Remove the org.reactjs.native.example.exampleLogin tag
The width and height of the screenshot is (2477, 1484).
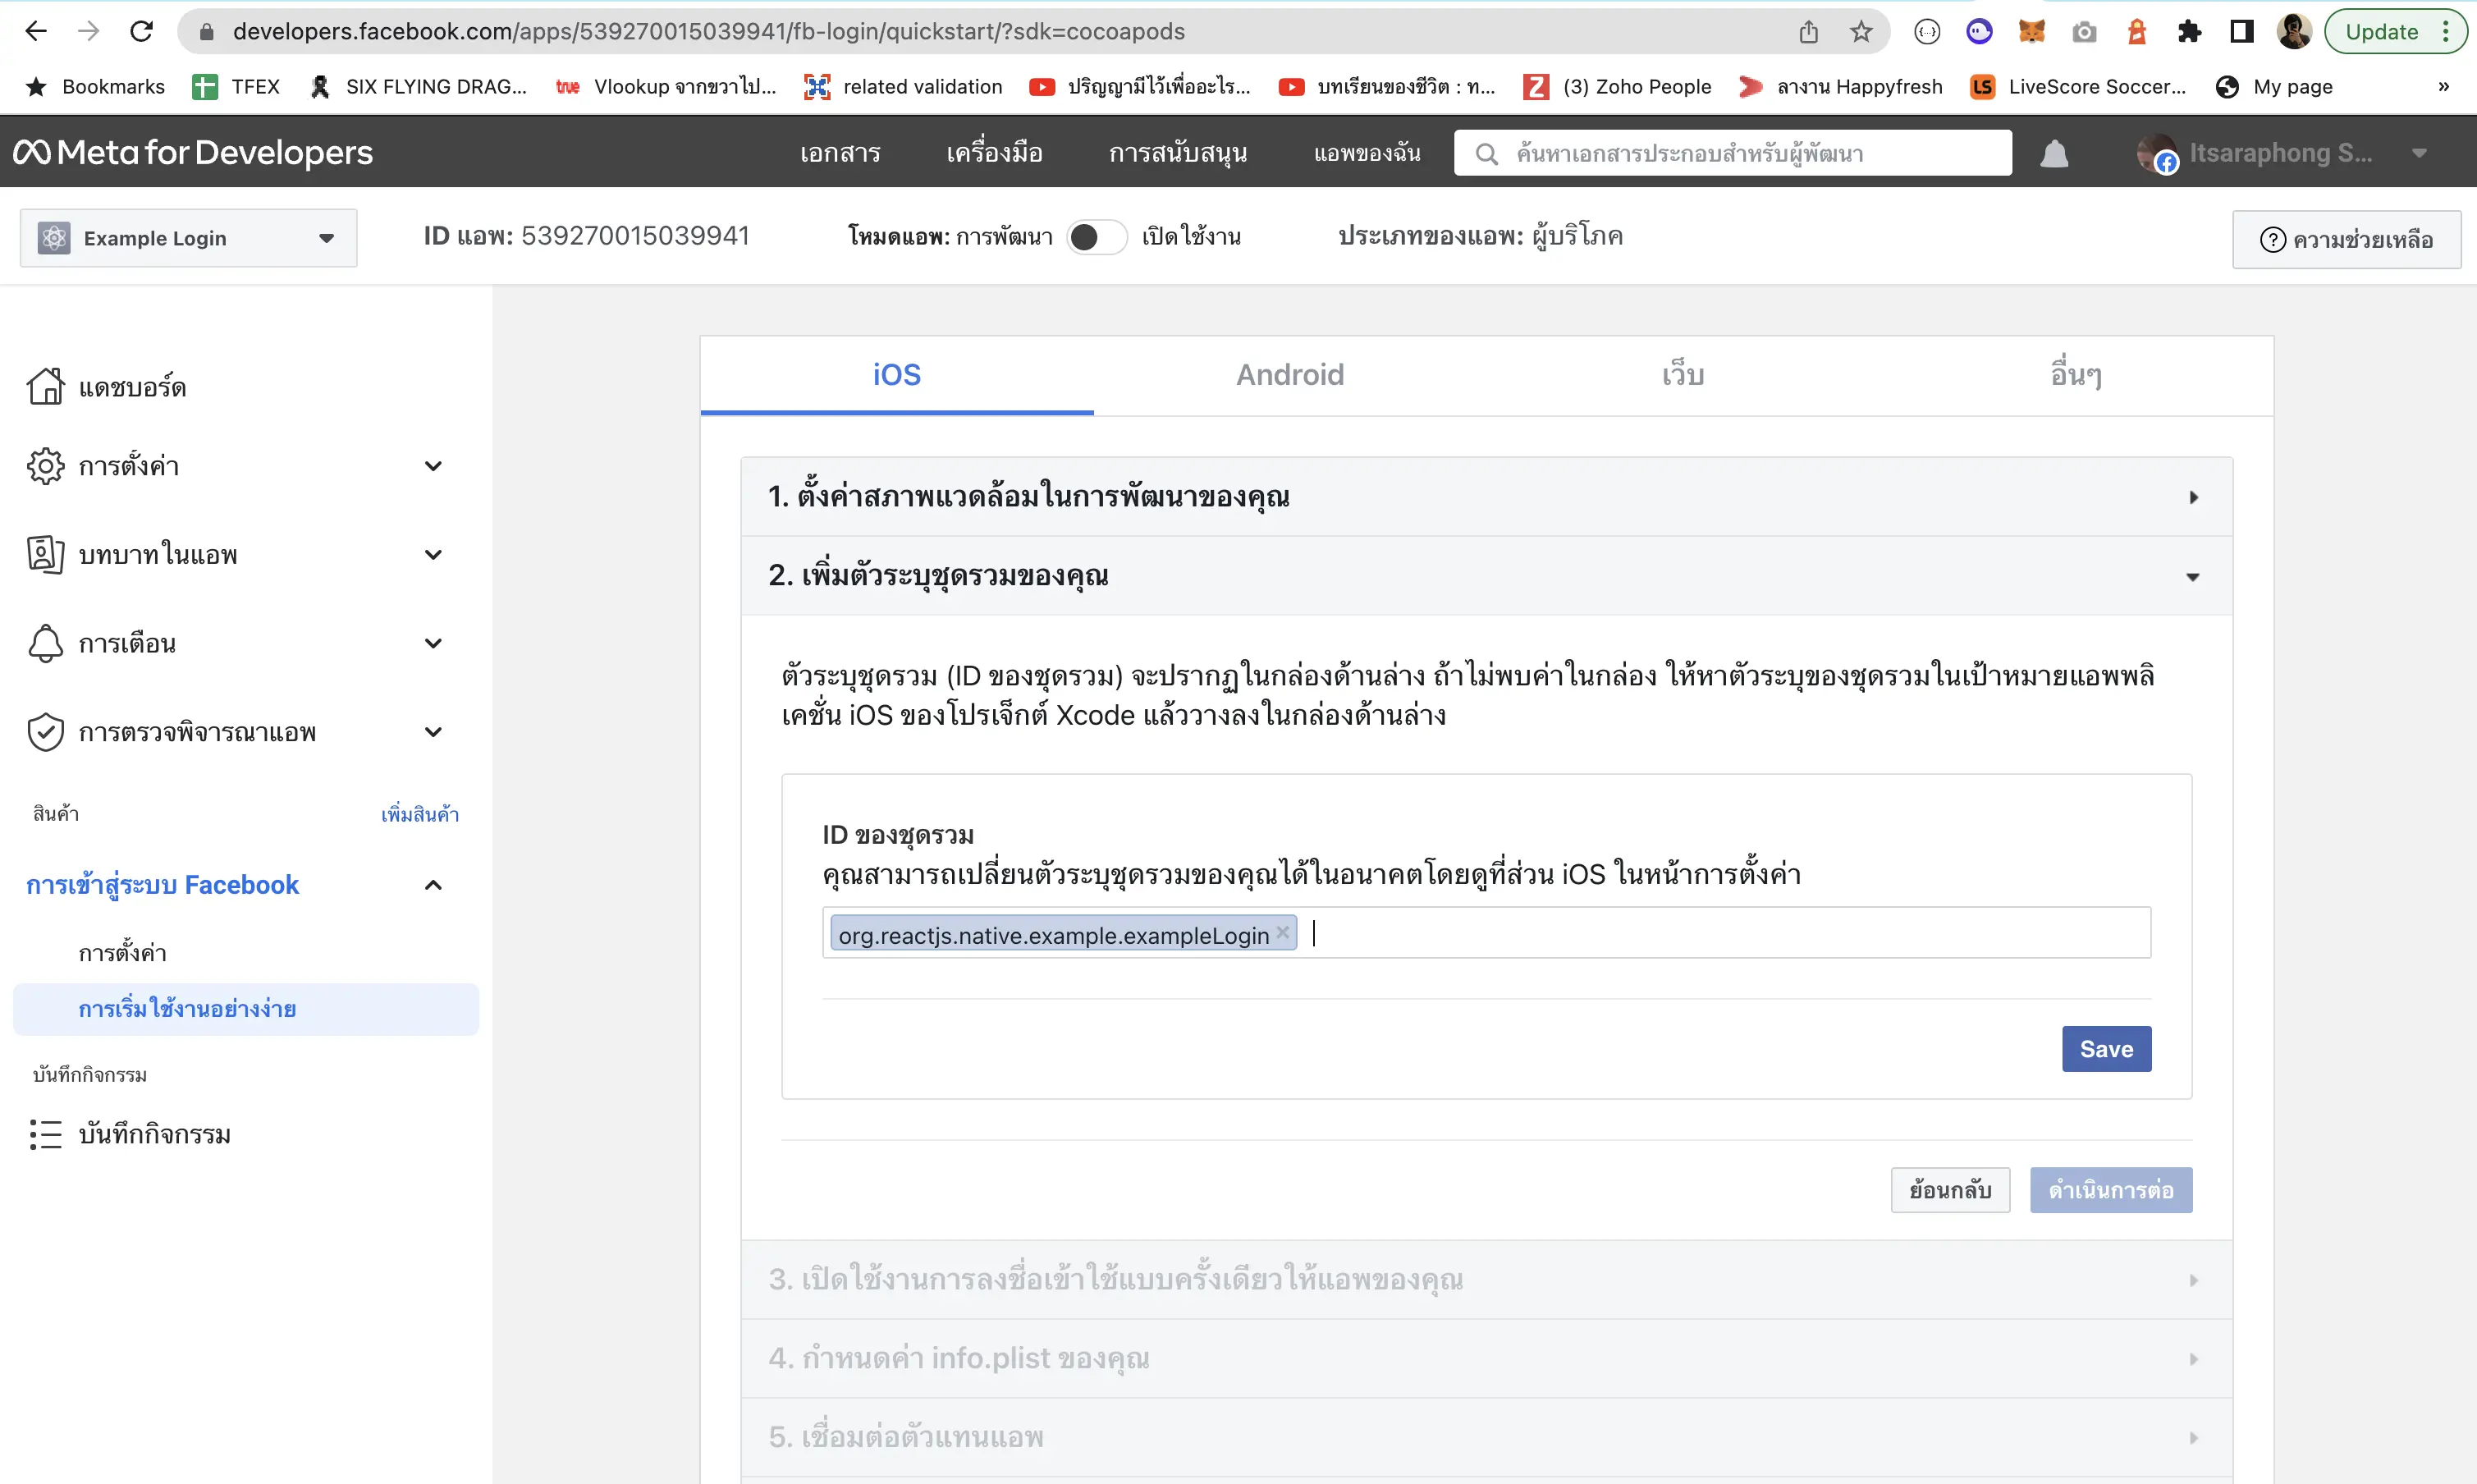point(1282,933)
